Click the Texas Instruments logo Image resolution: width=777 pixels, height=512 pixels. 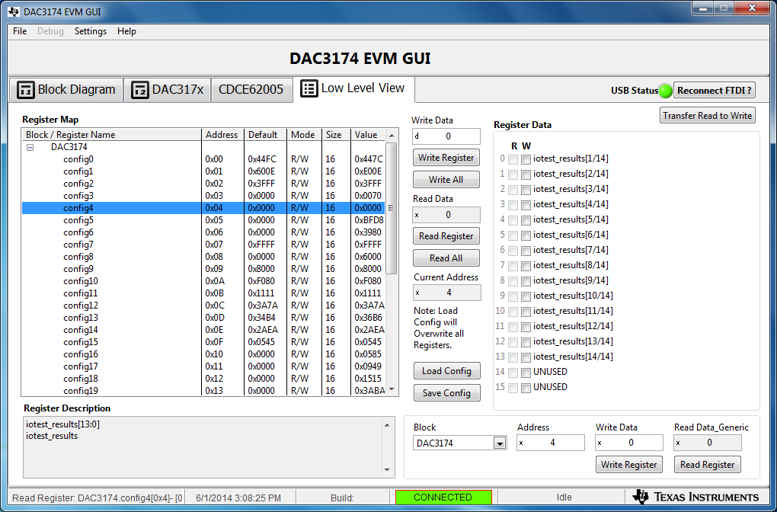696,497
